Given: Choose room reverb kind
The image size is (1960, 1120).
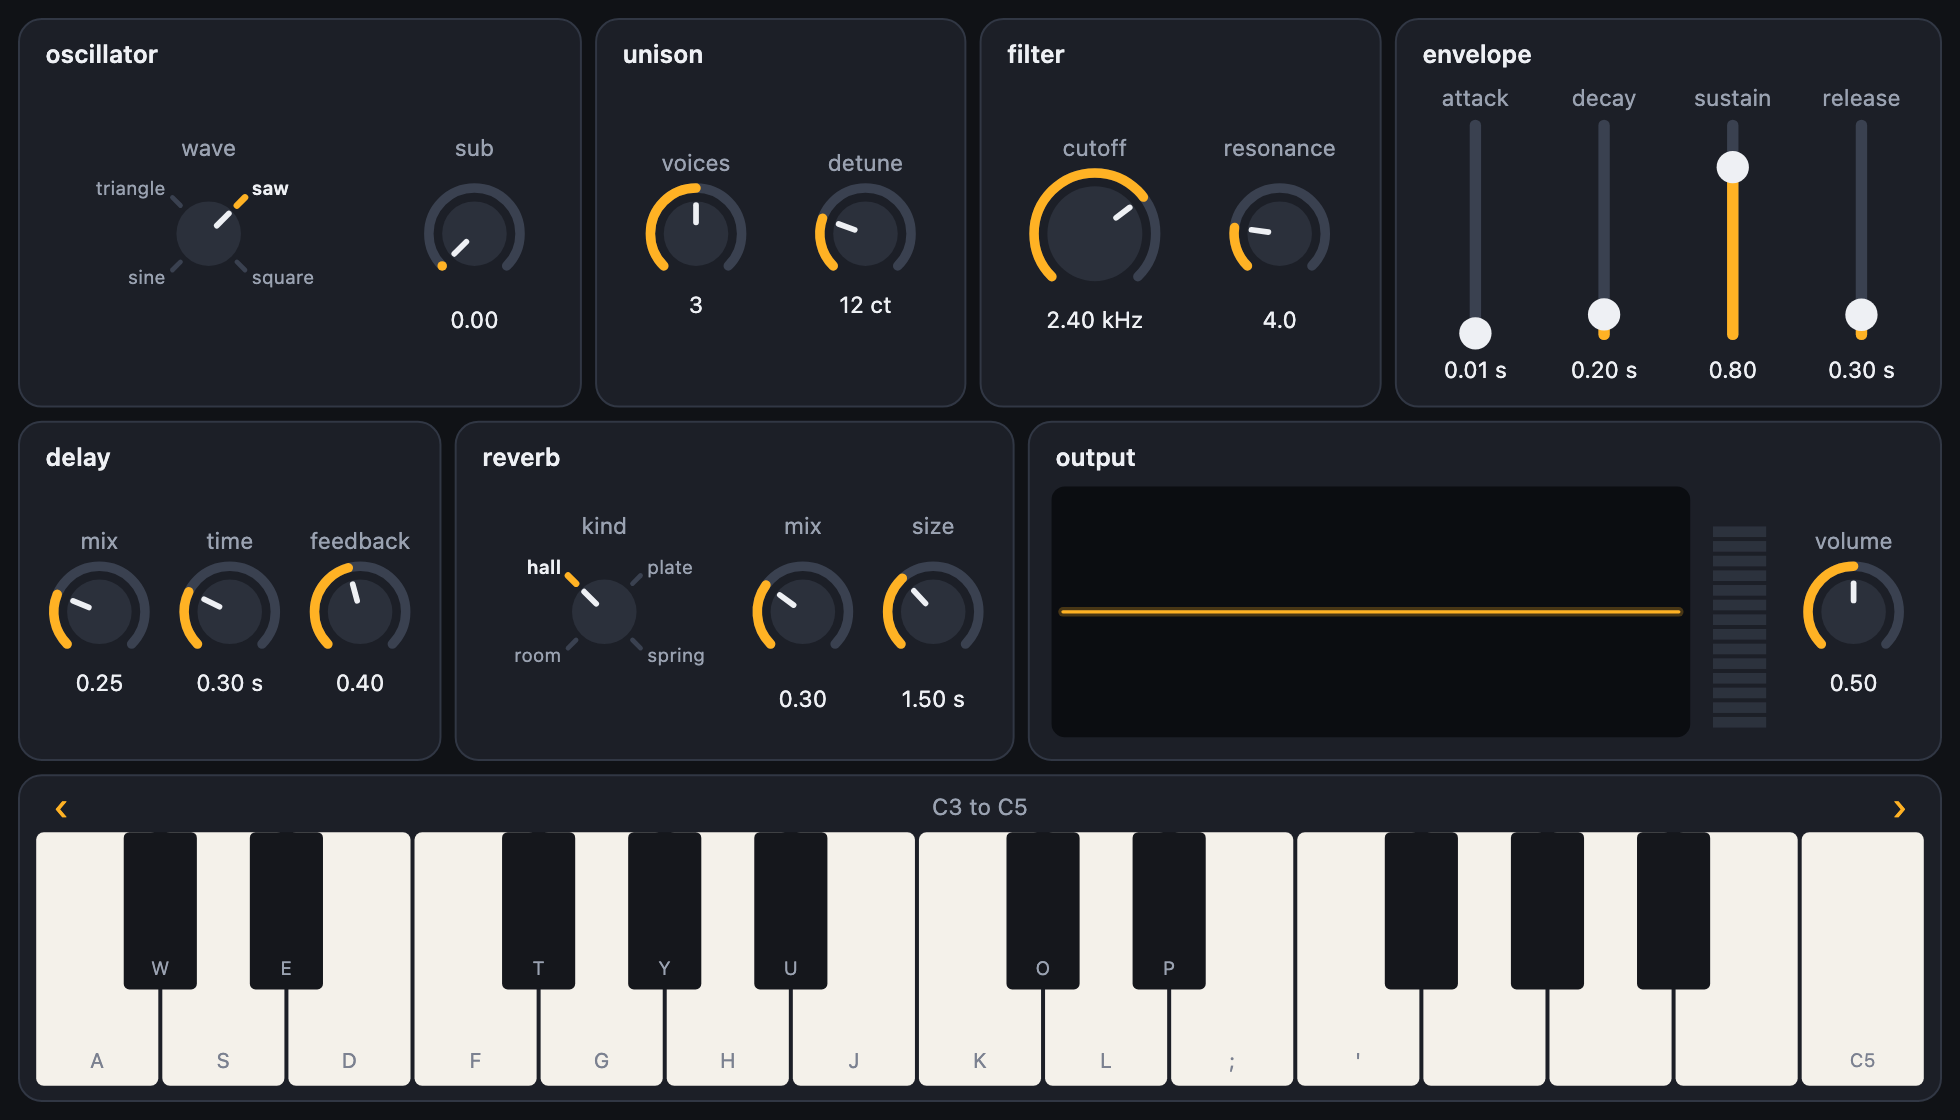Looking at the screenshot, I should point(537,655).
